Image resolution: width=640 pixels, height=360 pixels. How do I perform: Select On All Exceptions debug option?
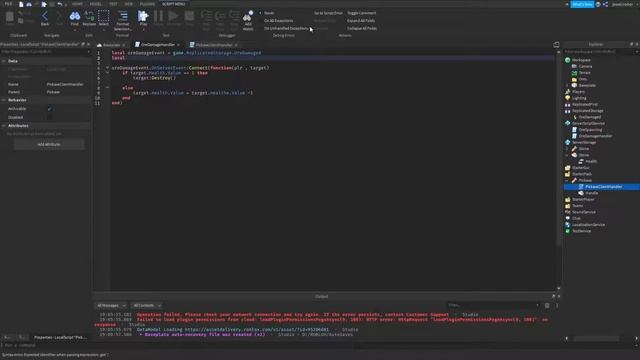coord(278,20)
